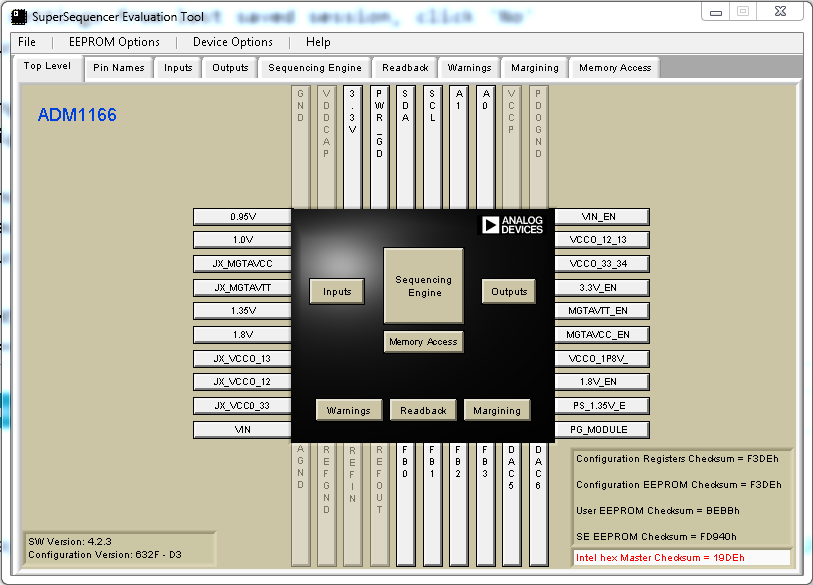Click the Sequencing Engine chip button
Screen dimensions: 813x585
tap(424, 286)
